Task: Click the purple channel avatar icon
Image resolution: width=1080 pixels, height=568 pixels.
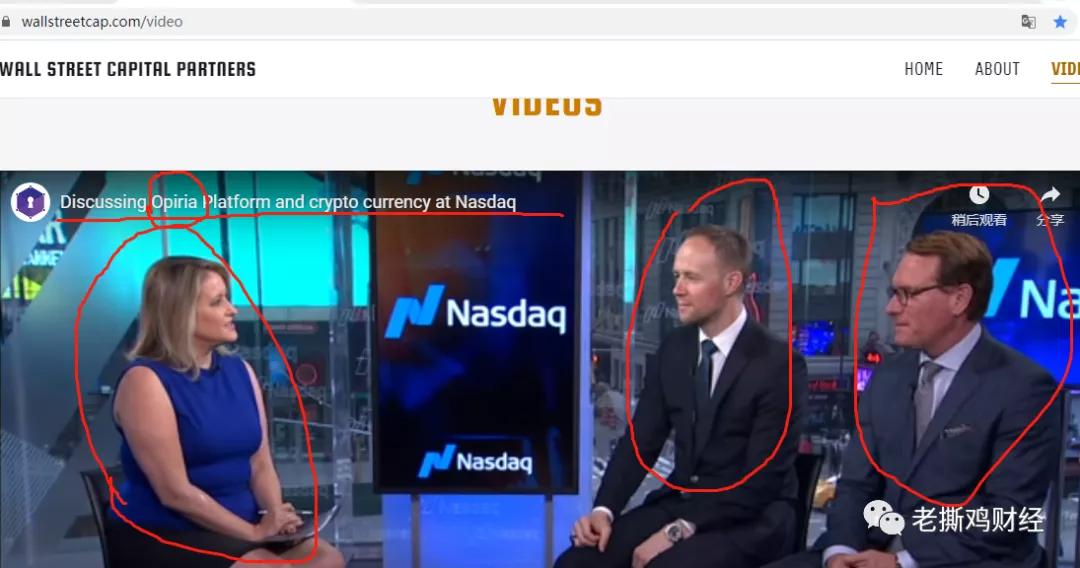Action: pyautogui.click(x=30, y=202)
